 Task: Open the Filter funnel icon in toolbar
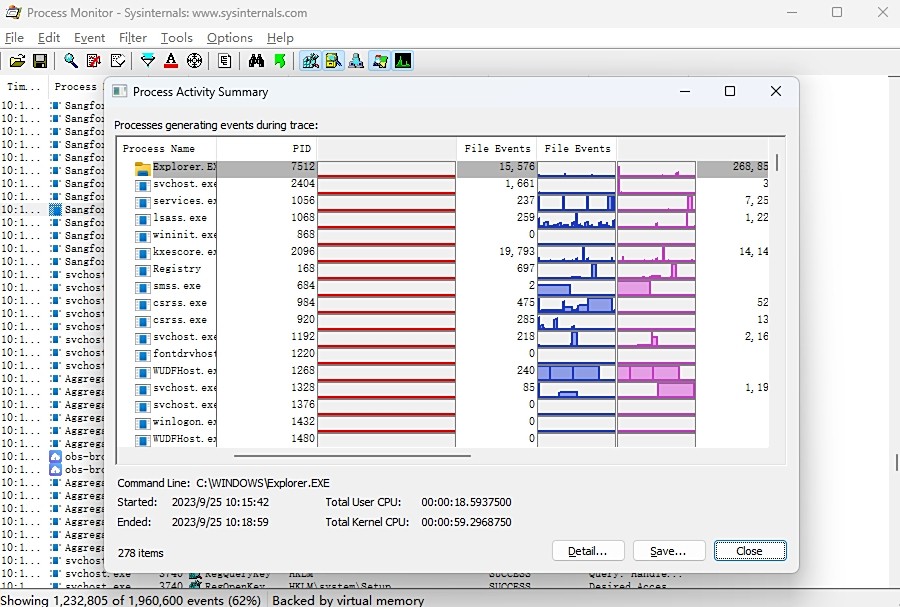(x=148, y=61)
